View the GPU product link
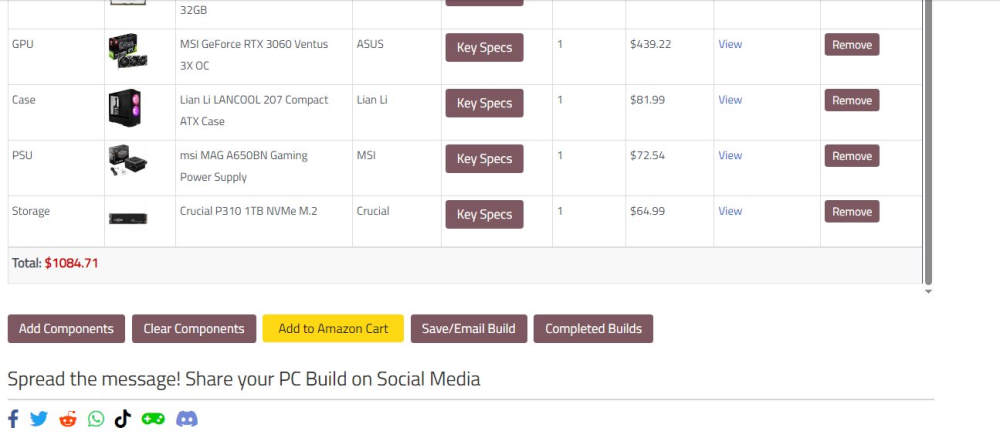 click(730, 44)
